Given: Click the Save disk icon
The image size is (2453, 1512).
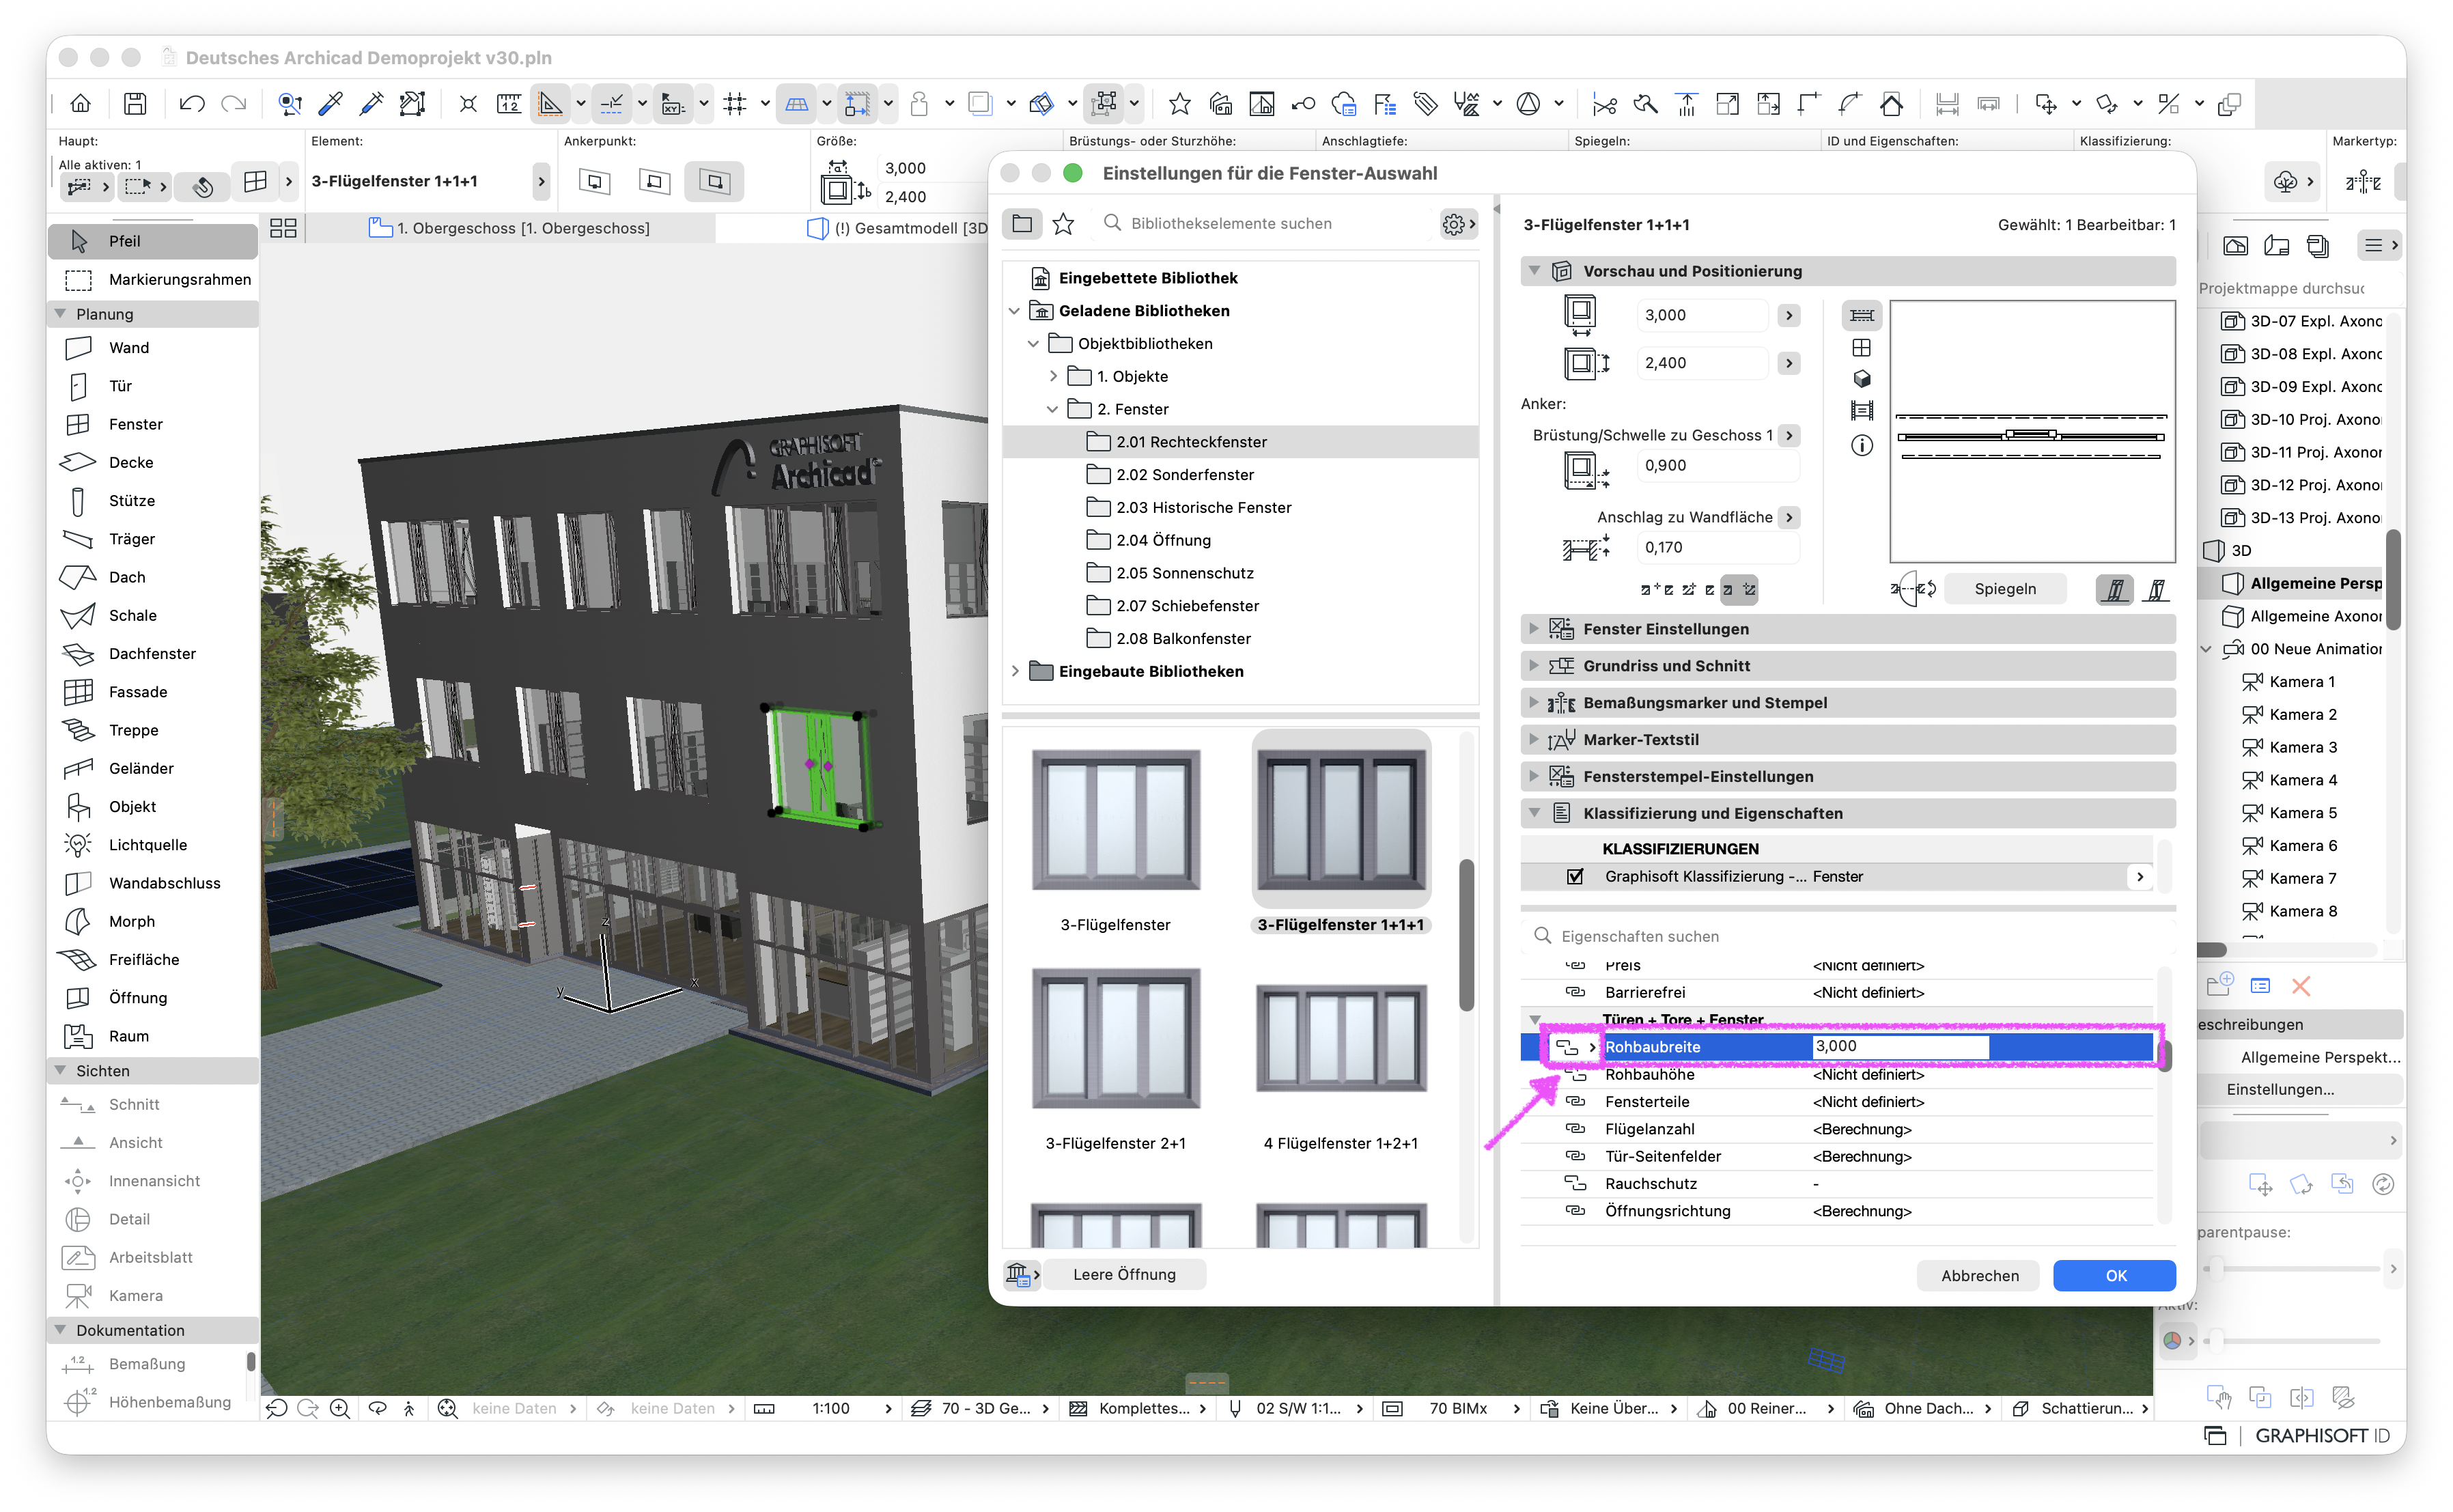Looking at the screenshot, I should pos(135,103).
